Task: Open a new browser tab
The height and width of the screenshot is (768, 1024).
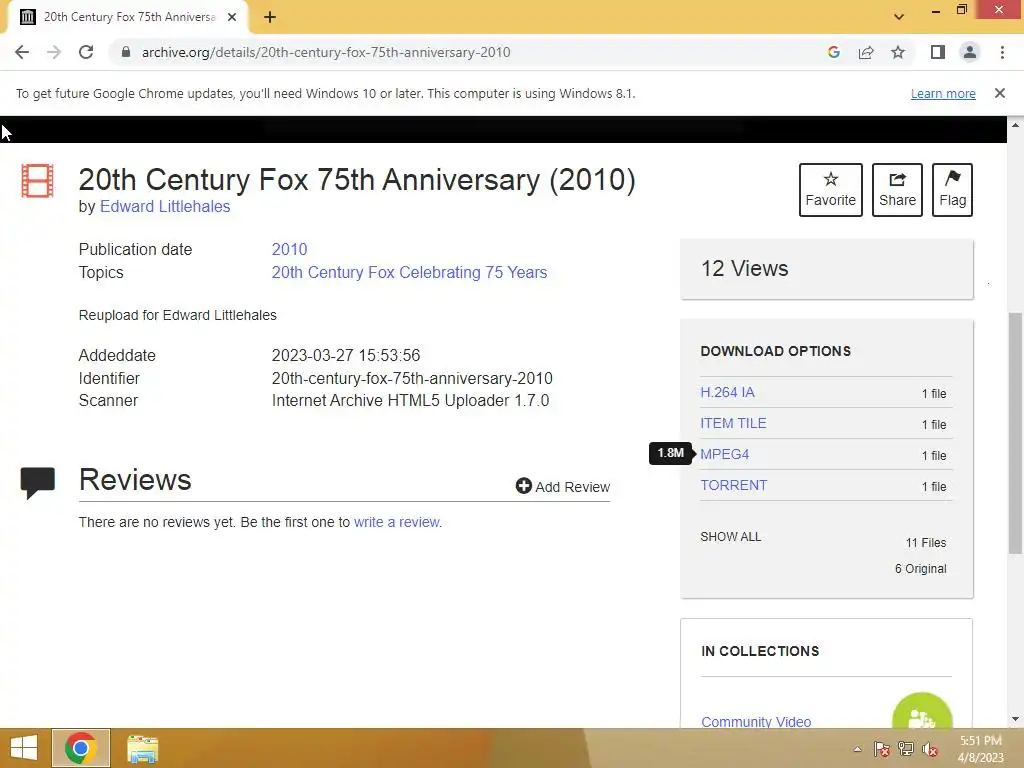Action: pyautogui.click(x=270, y=17)
